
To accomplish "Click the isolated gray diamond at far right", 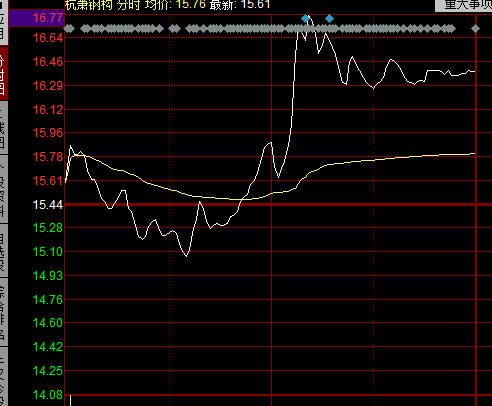I will coord(475,29).
